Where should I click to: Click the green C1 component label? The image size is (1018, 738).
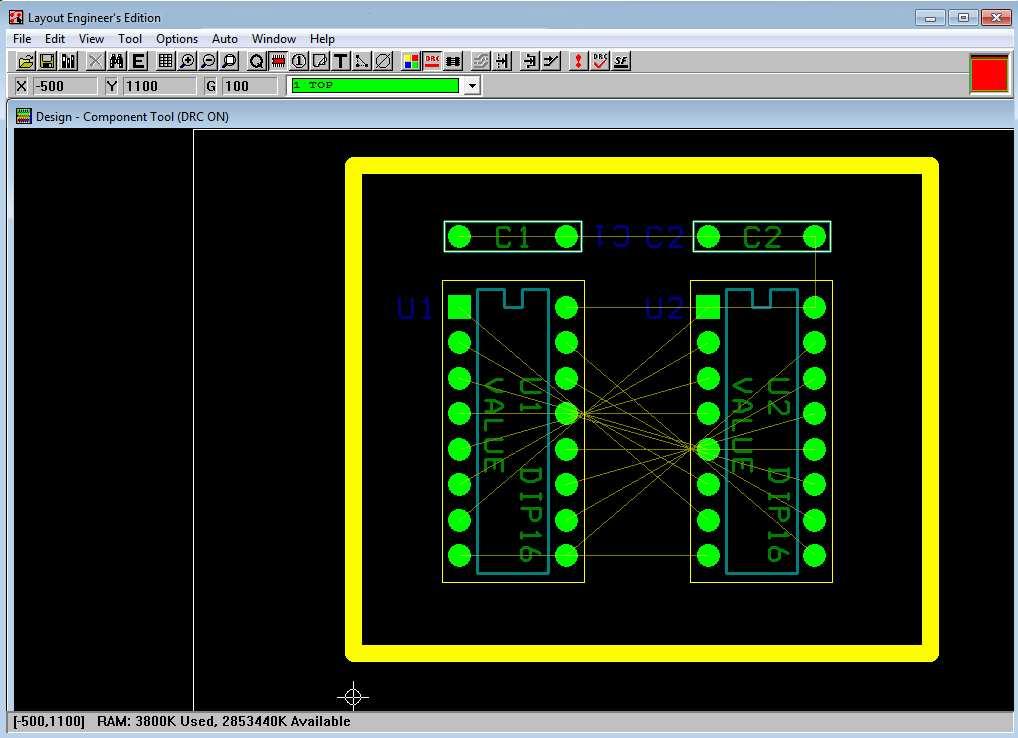tap(512, 237)
